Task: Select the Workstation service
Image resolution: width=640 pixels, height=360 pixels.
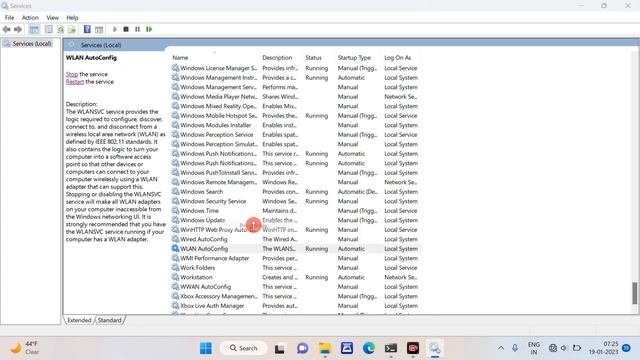Action: pos(296,277)
